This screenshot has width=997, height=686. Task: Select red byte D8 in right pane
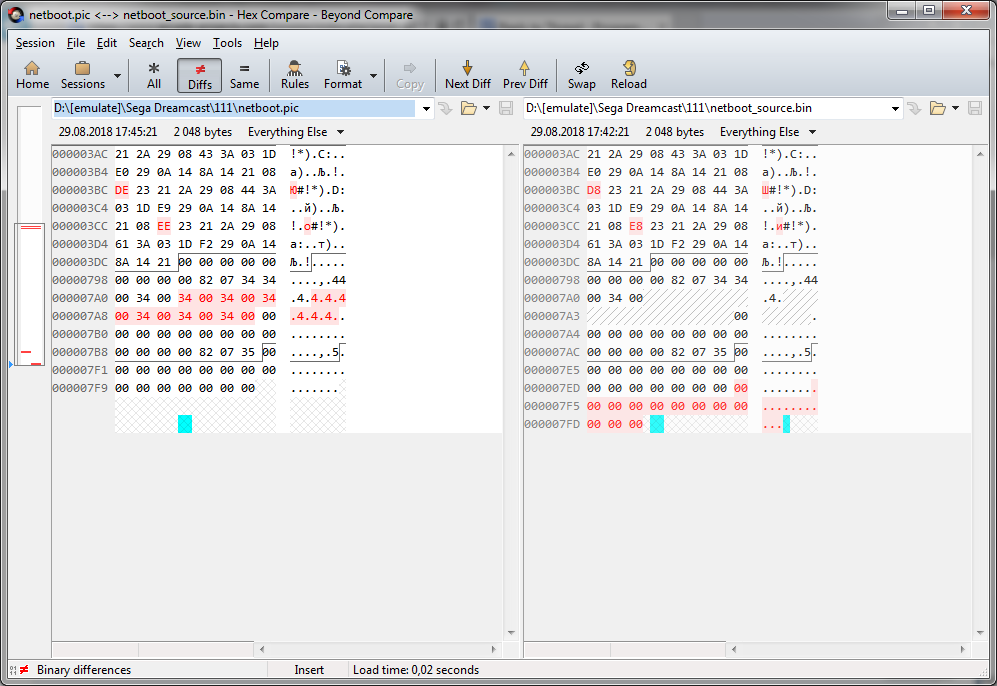[x=594, y=190]
